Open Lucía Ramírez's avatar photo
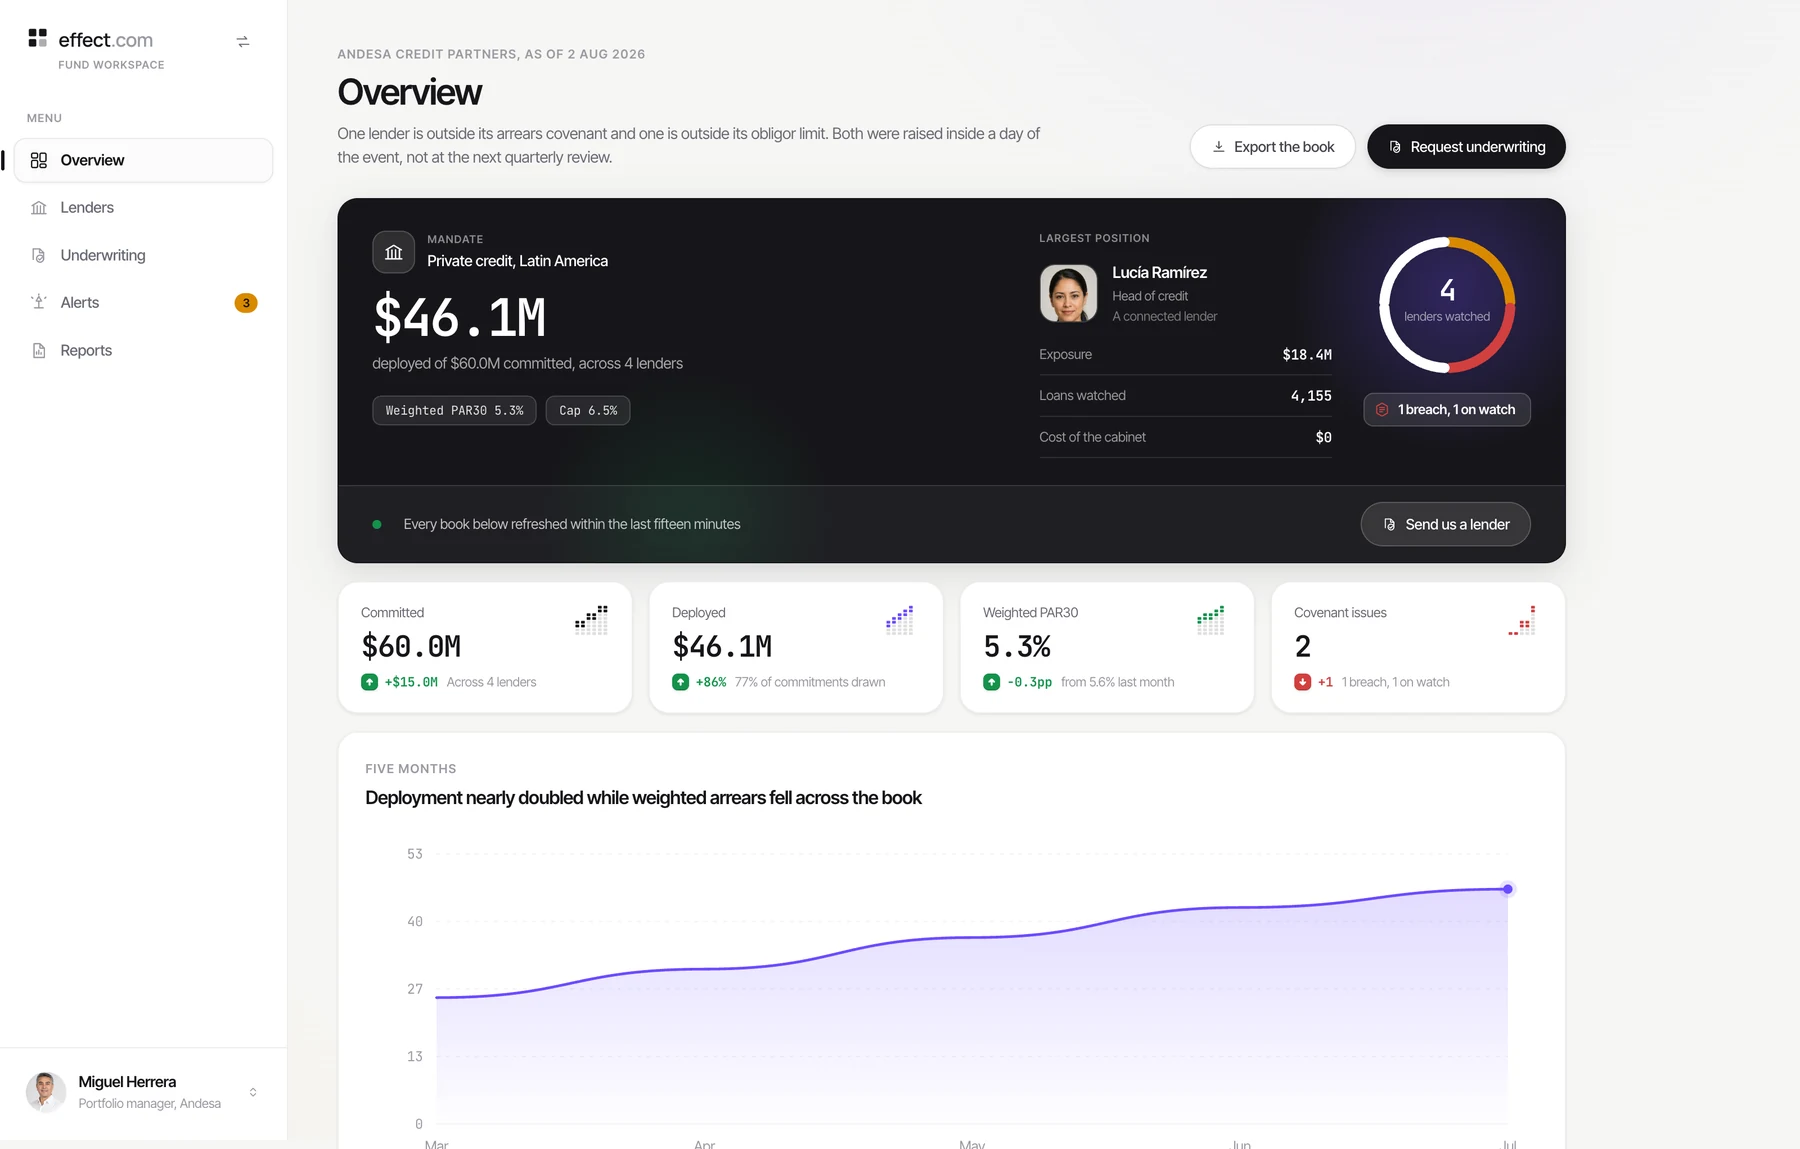This screenshot has height=1149, width=1800. click(1069, 293)
